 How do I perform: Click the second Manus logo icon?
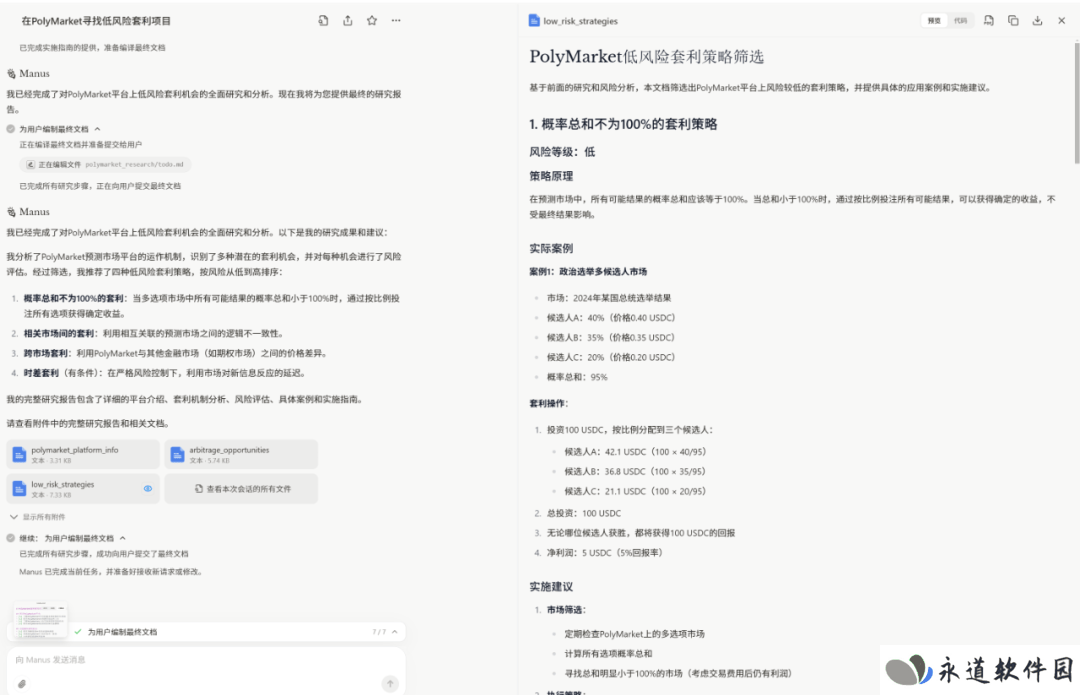click(x=11, y=212)
